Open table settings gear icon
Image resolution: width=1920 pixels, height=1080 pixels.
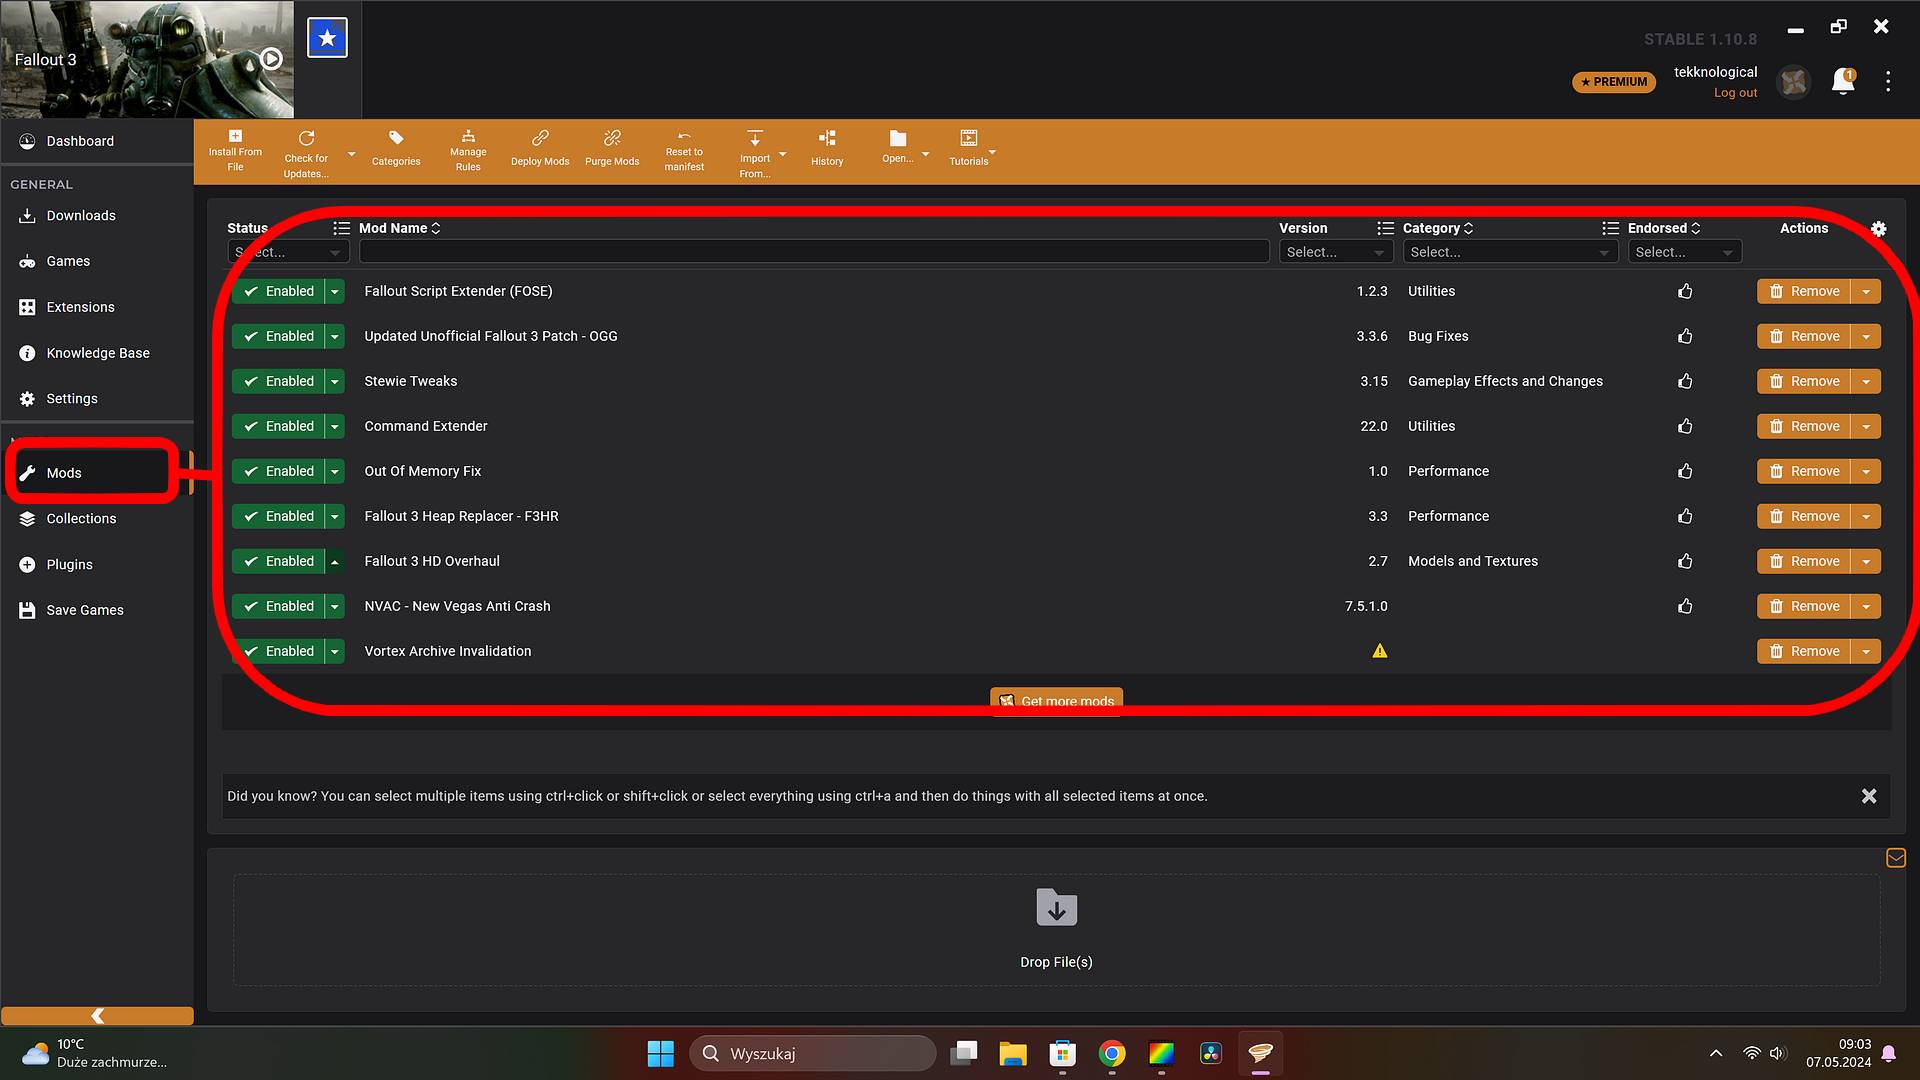coord(1879,229)
